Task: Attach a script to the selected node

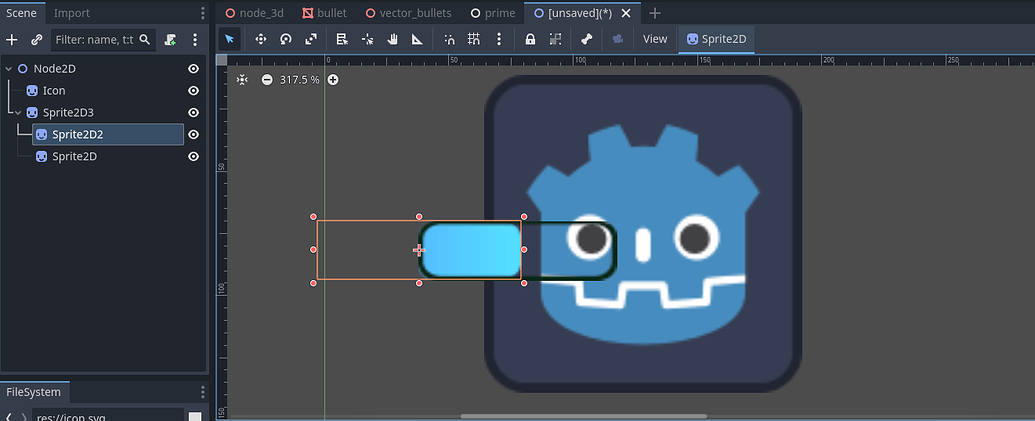Action: [x=170, y=40]
